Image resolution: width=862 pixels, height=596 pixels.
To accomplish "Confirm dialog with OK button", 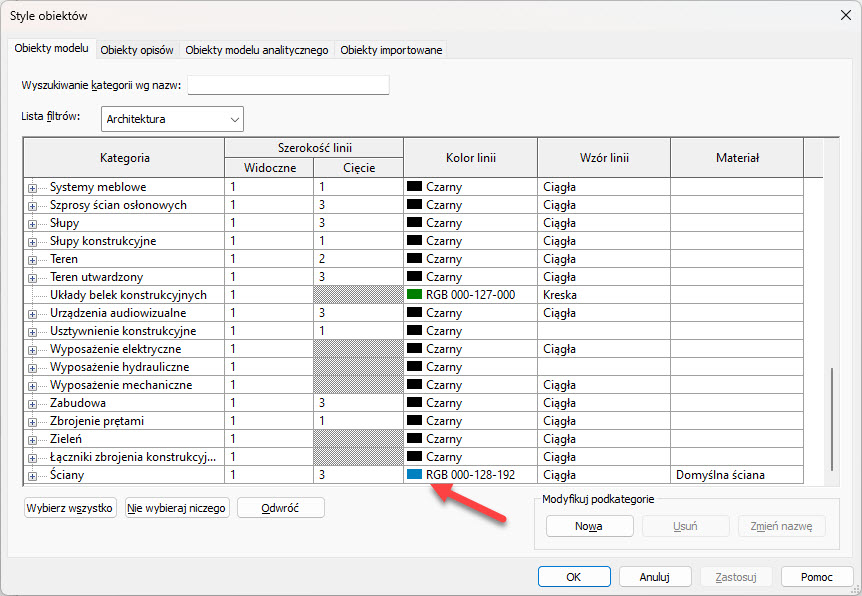I will 573,577.
